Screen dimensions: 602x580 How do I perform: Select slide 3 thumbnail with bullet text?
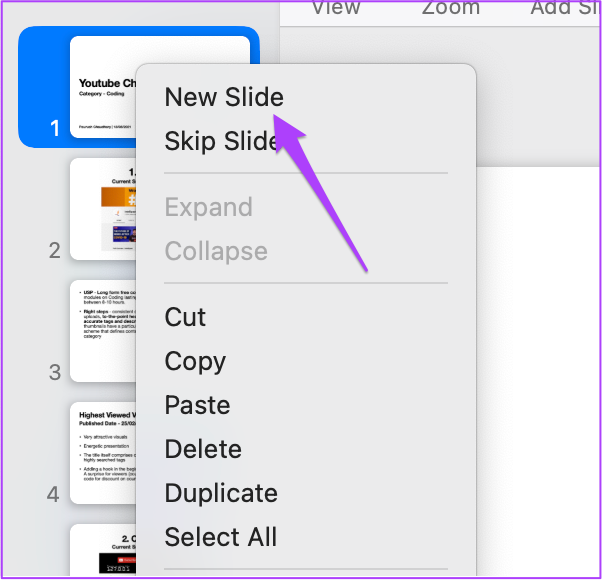(x=103, y=331)
